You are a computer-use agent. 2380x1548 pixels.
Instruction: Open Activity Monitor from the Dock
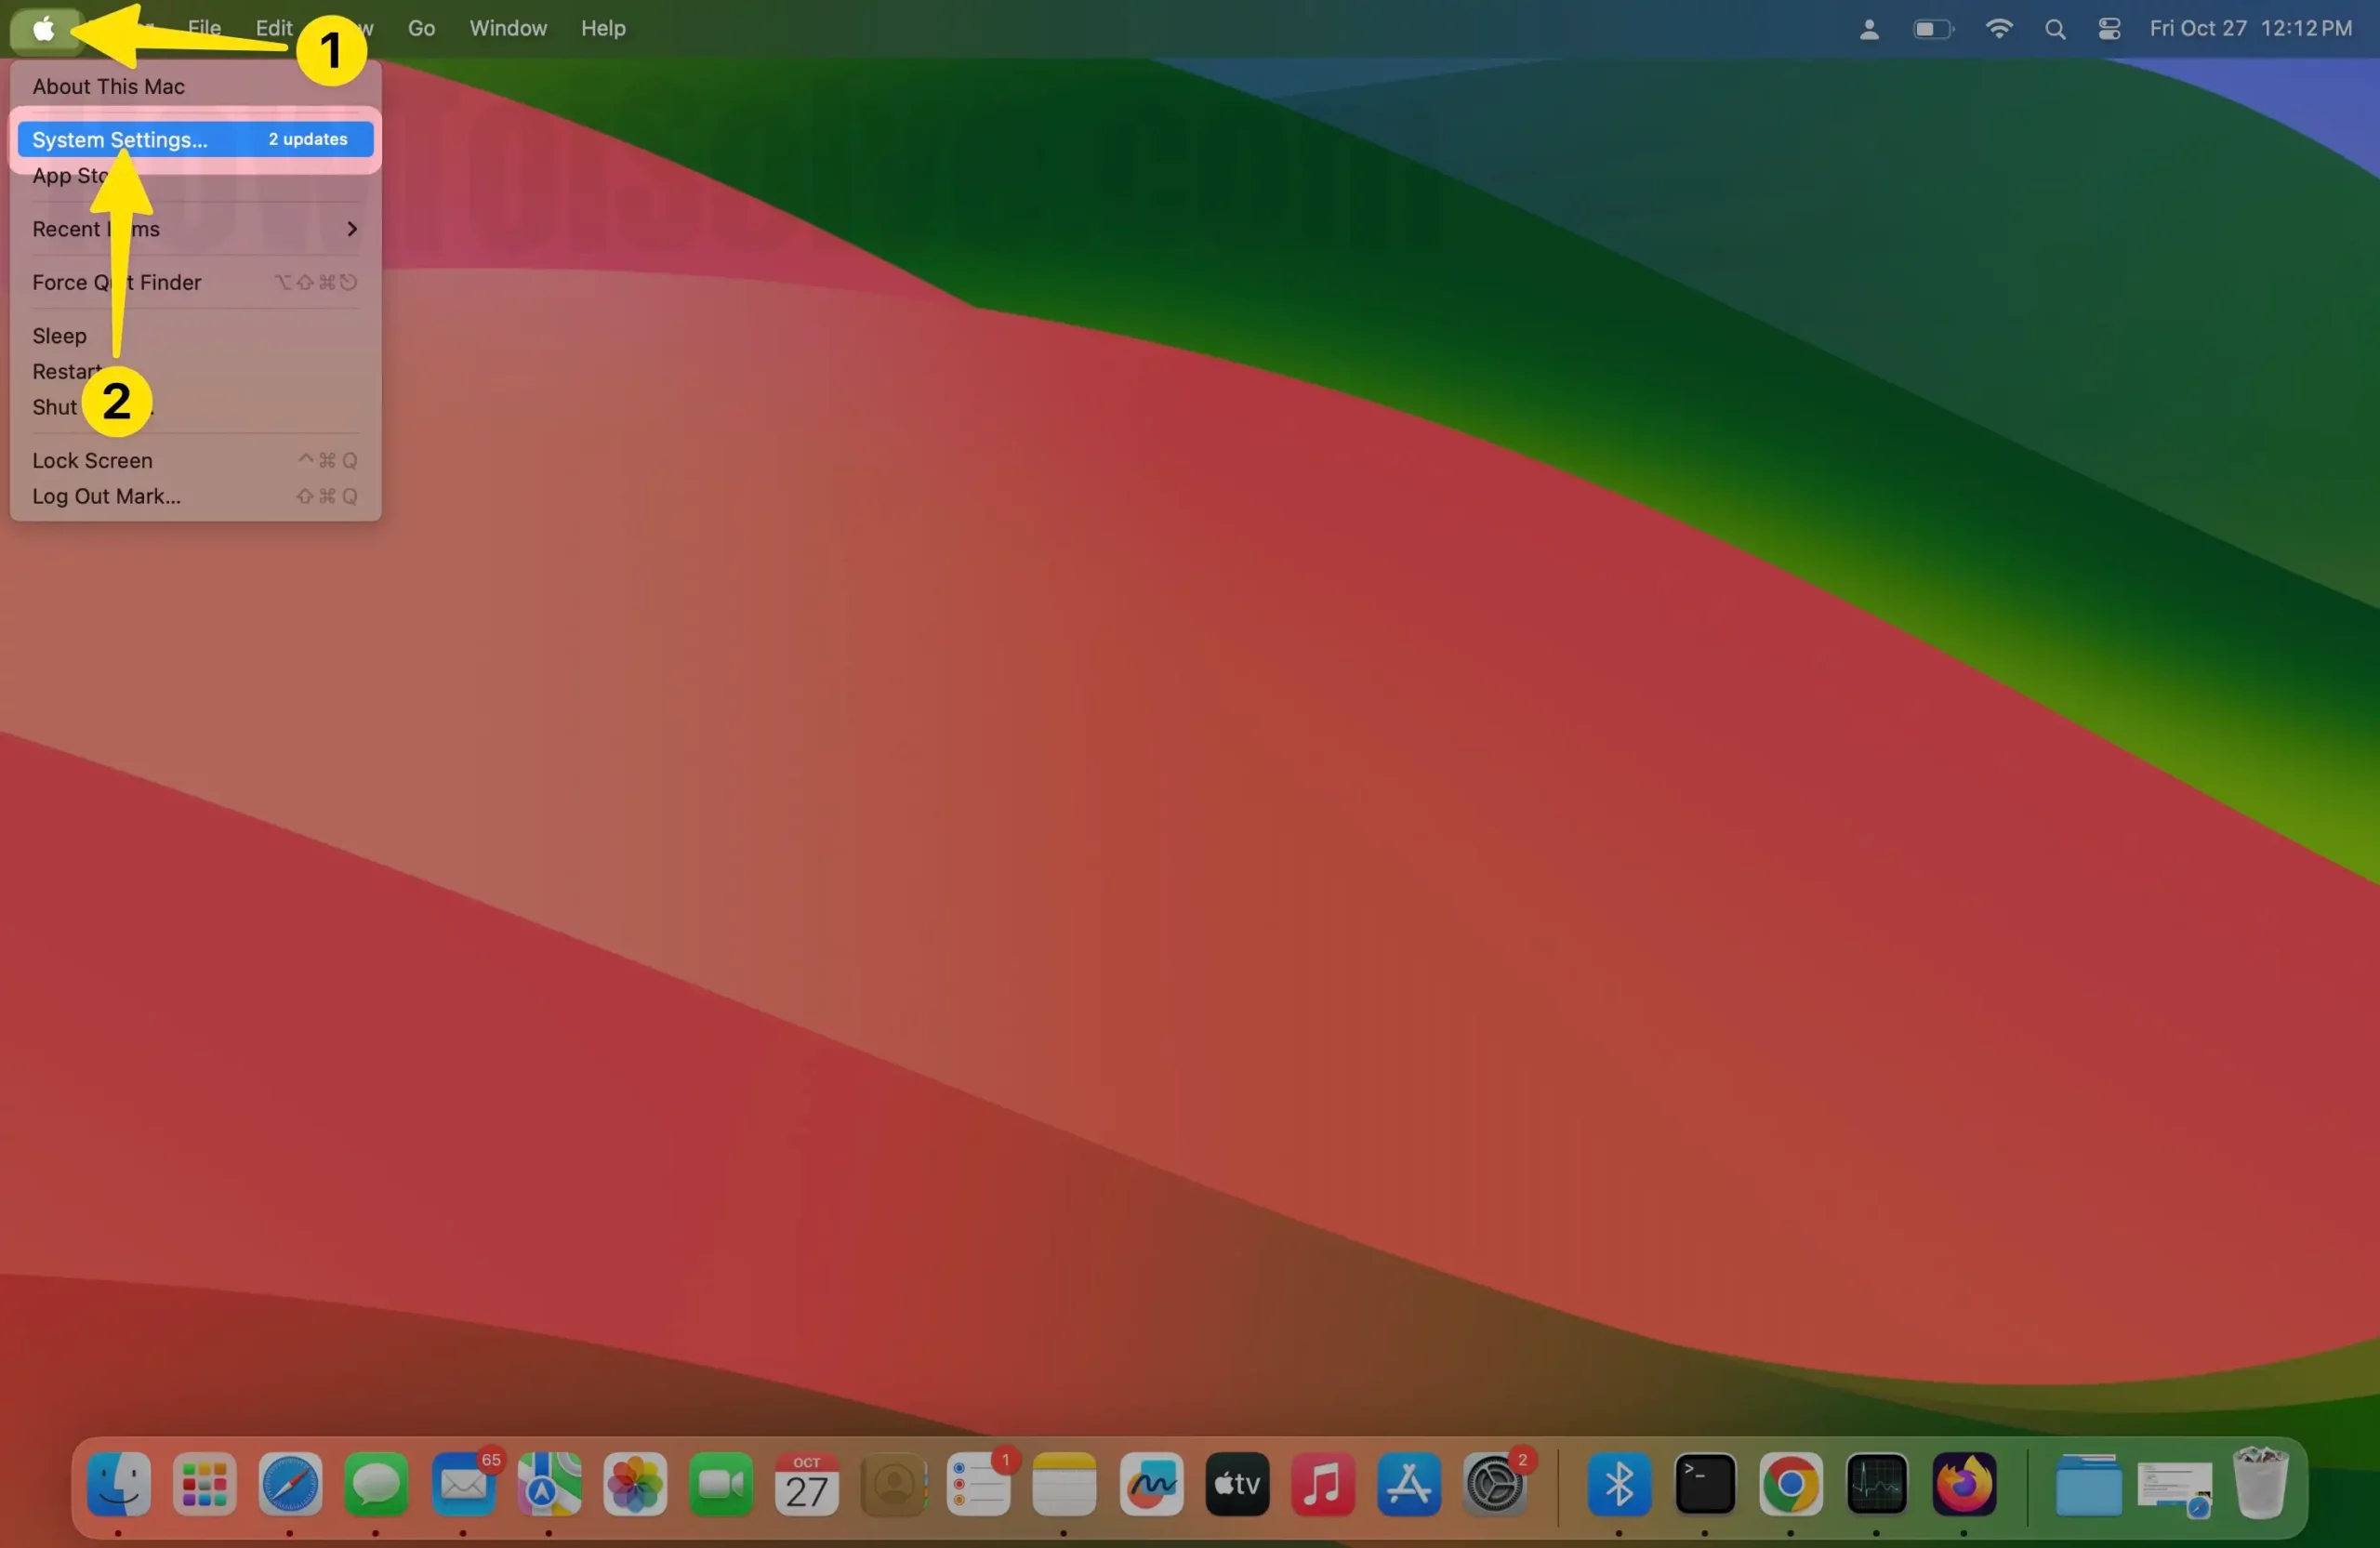click(1877, 1484)
